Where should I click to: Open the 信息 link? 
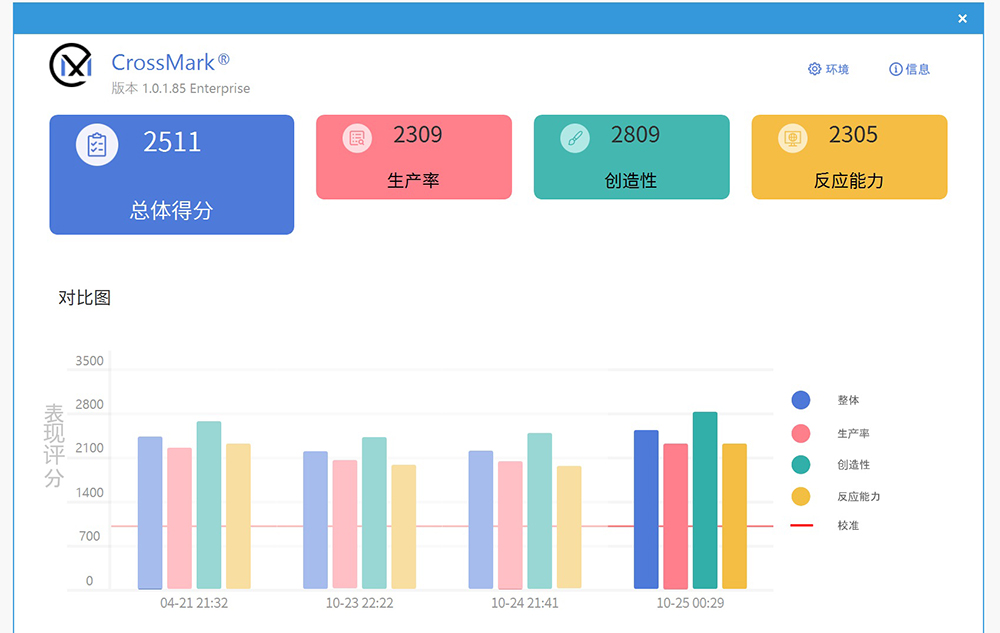click(x=909, y=69)
